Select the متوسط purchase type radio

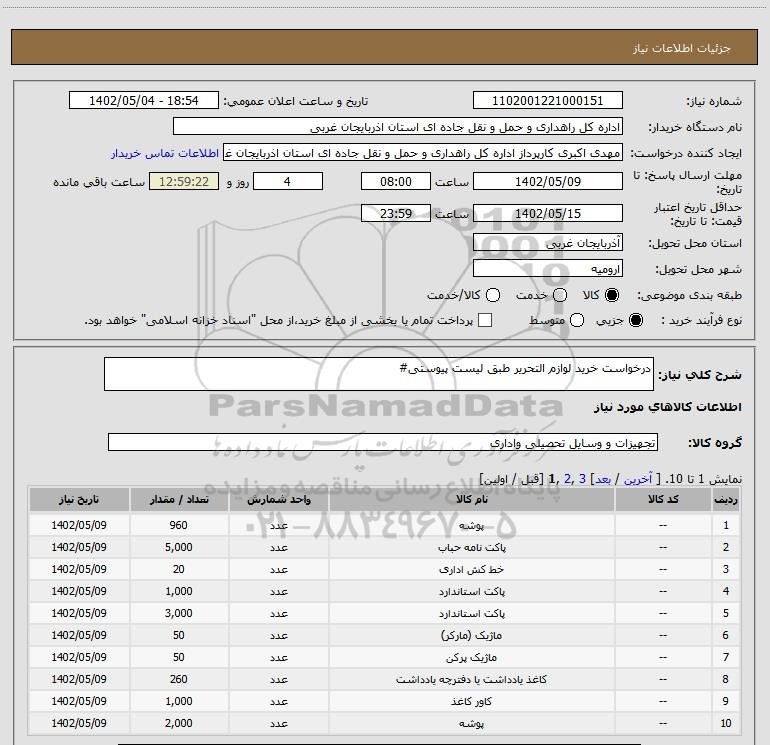[577, 320]
